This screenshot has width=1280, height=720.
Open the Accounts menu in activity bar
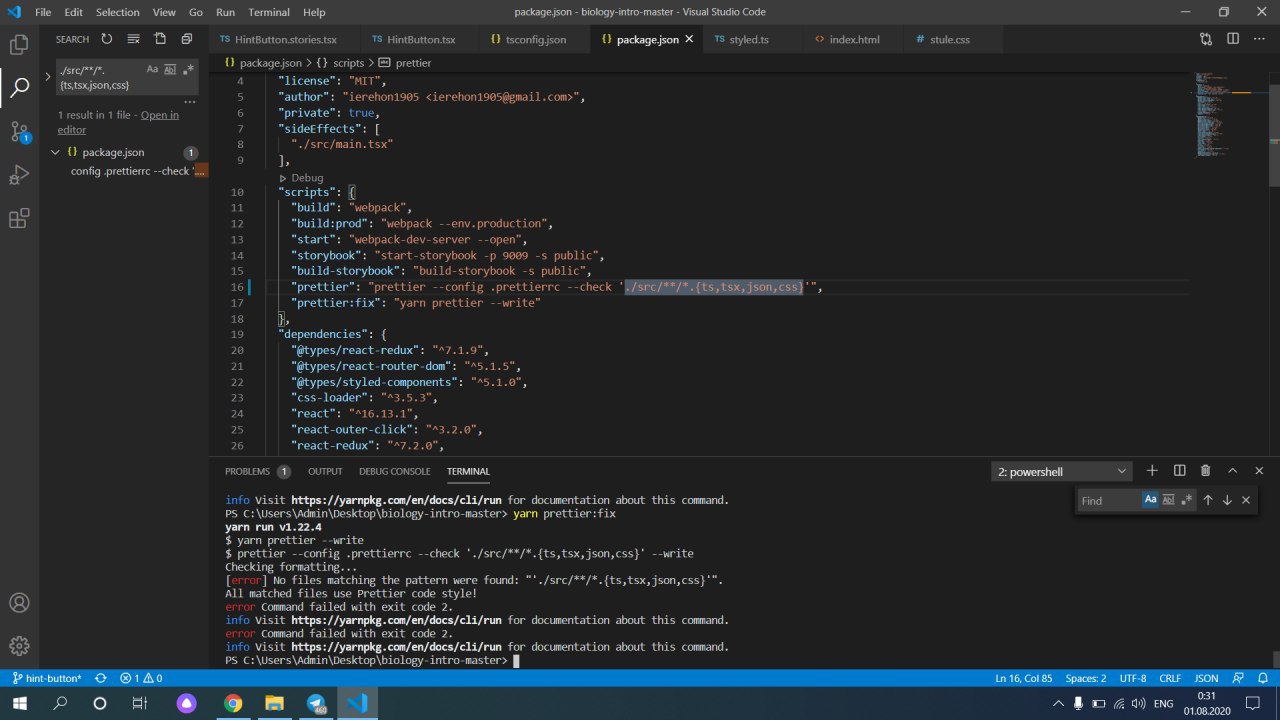19,603
